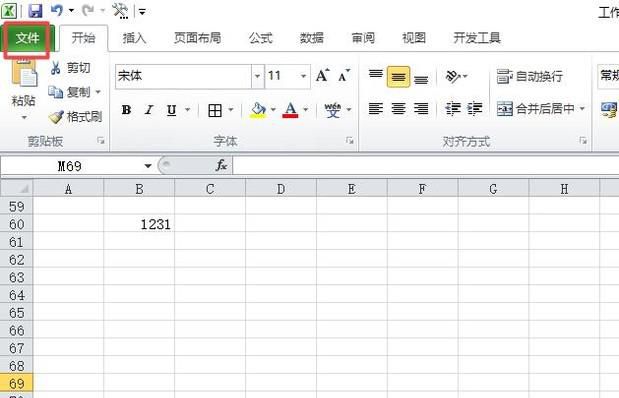Click the increase font size icon
619x398 pixels.
[322, 75]
